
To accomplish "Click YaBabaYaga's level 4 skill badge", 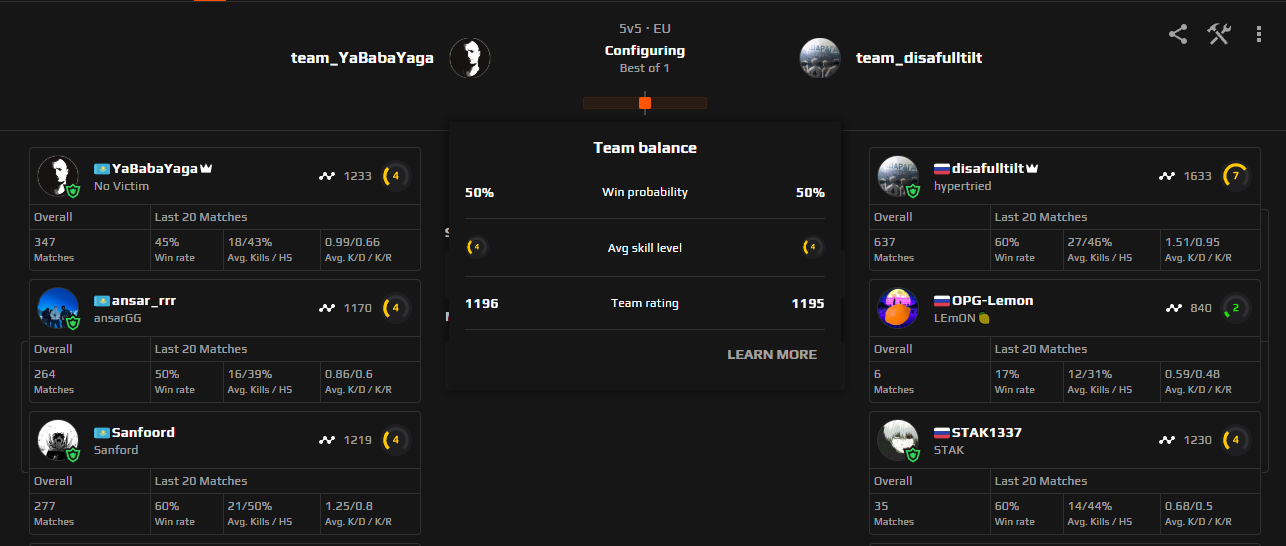I will click(x=396, y=176).
